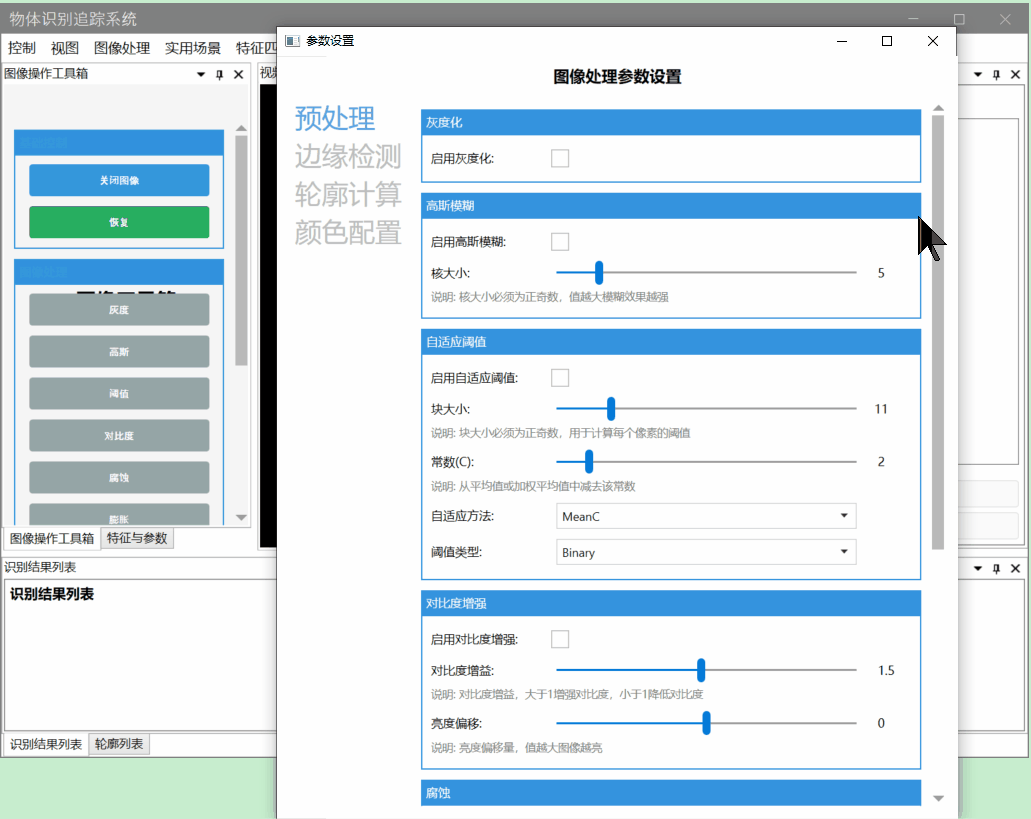Open the 图像操作工具箱 panel options arrow
The height and width of the screenshot is (819, 1031).
pyautogui.click(x=201, y=74)
